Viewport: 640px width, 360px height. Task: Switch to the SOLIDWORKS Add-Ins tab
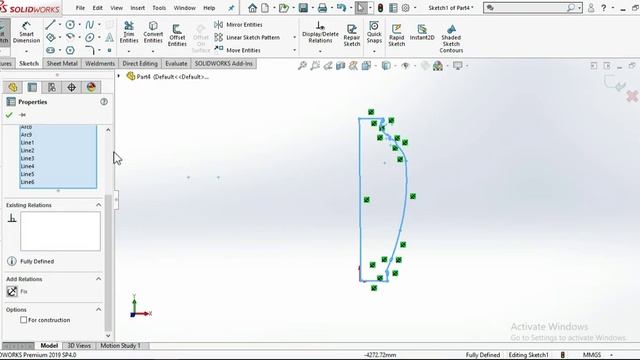[x=224, y=63]
